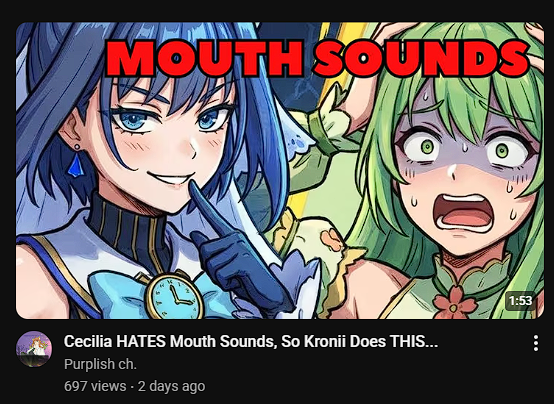Select the word MOUTH in thumbnail overlay
Viewport: 554px width, 404px height.
pos(205,57)
